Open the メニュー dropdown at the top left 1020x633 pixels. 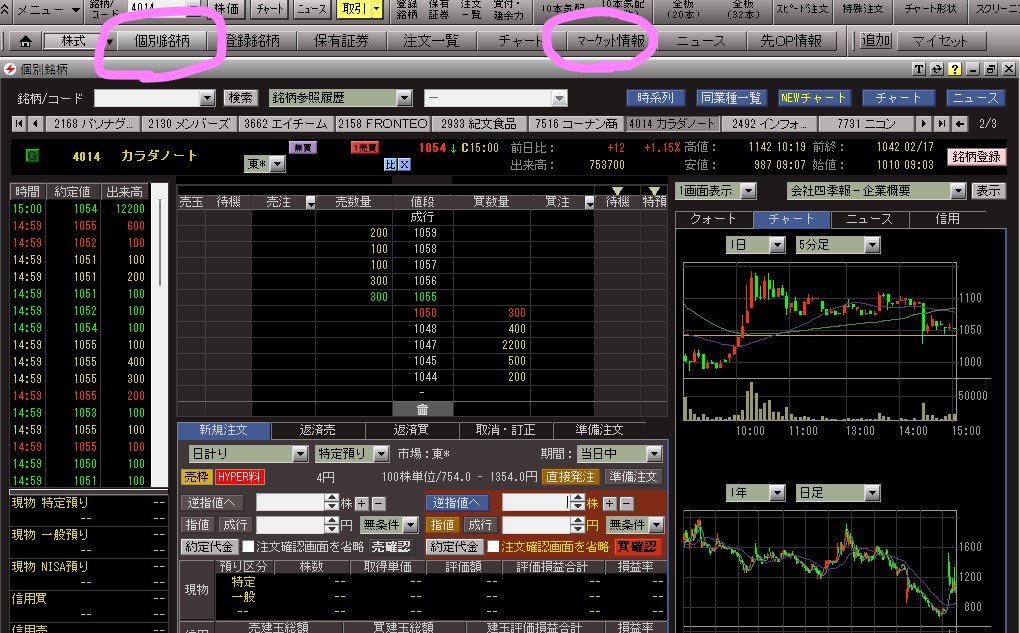[47, 9]
